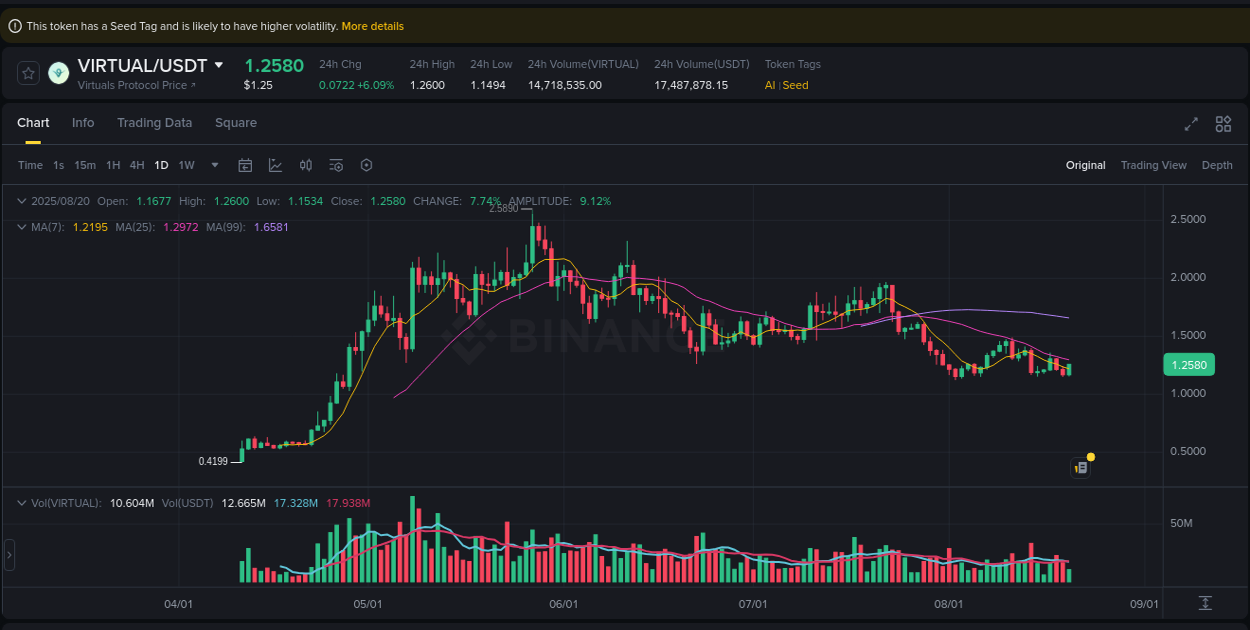Toggle the MA indicator row collapsed
This screenshot has width=1250, height=630.
coord(21,227)
